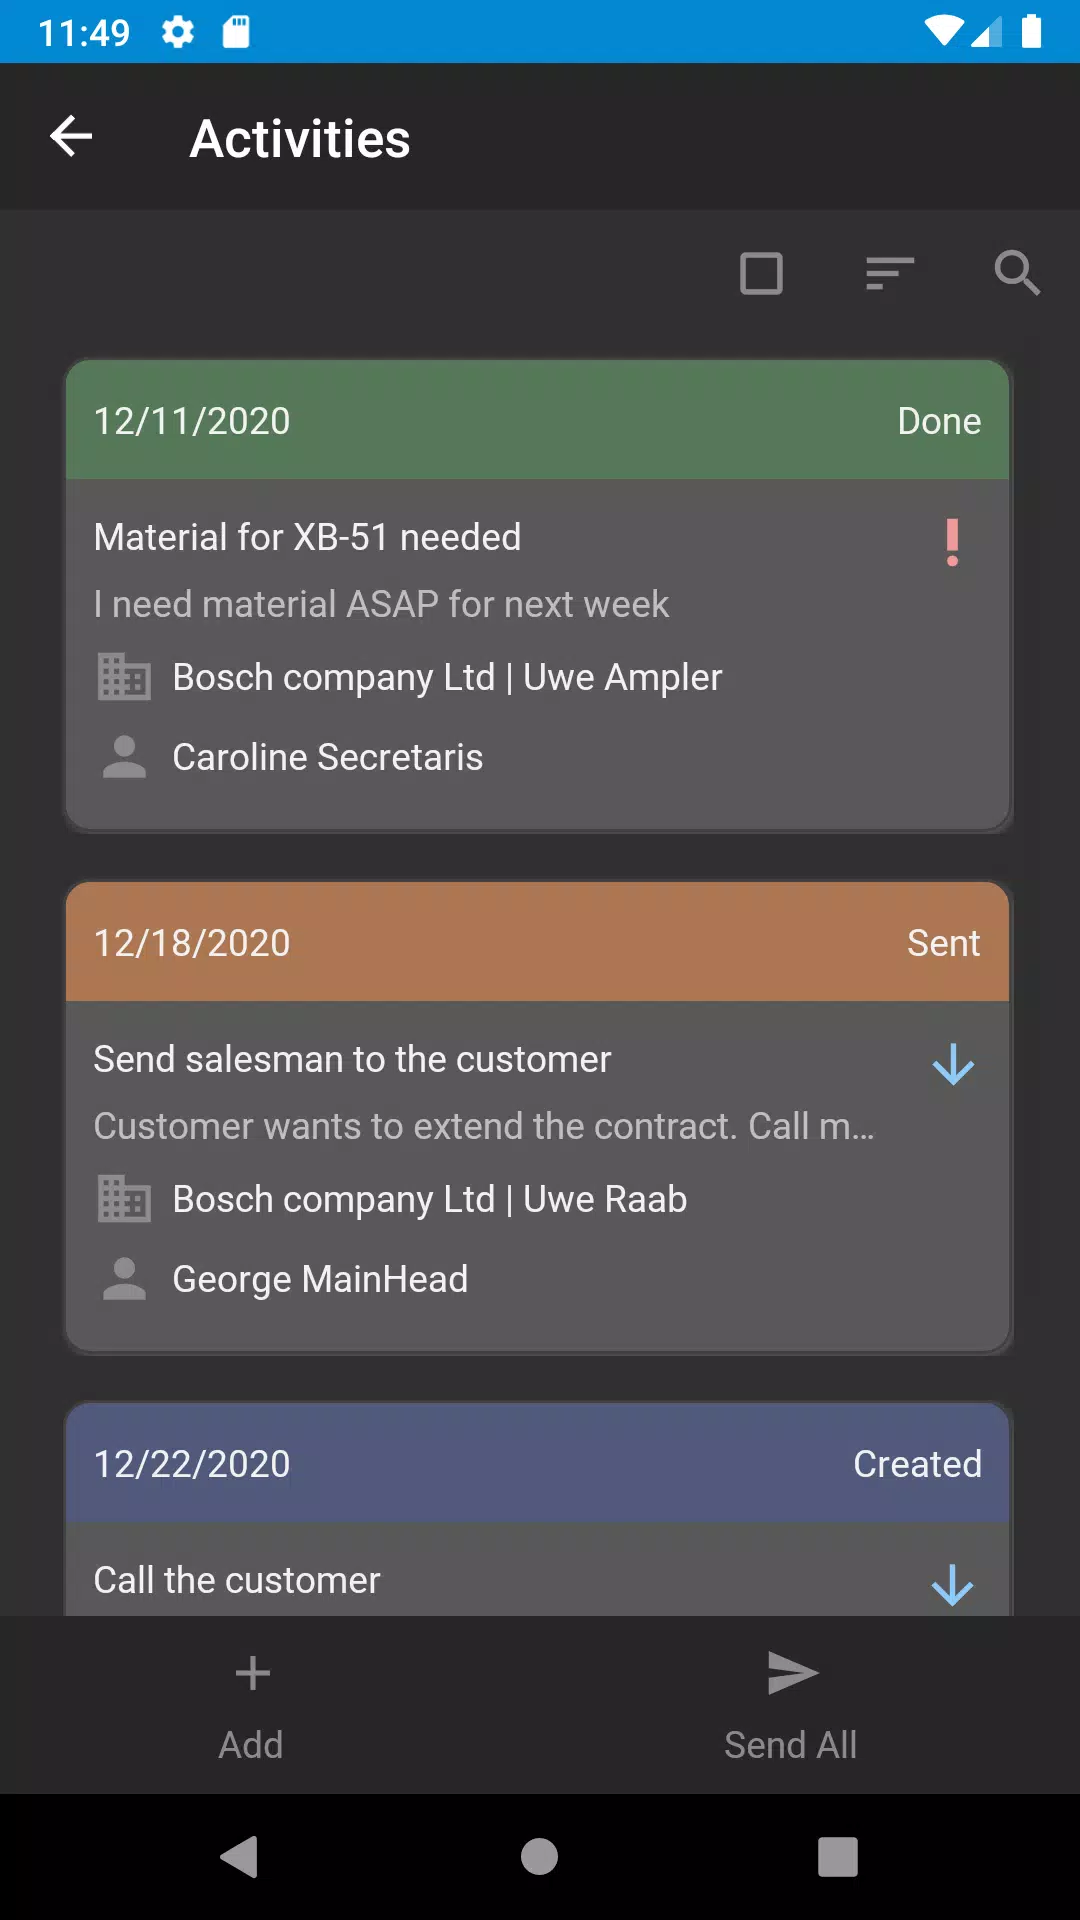Screen dimensions: 1080x1920
Task: Click the person icon beside George MainHead
Action: pyautogui.click(x=124, y=1279)
